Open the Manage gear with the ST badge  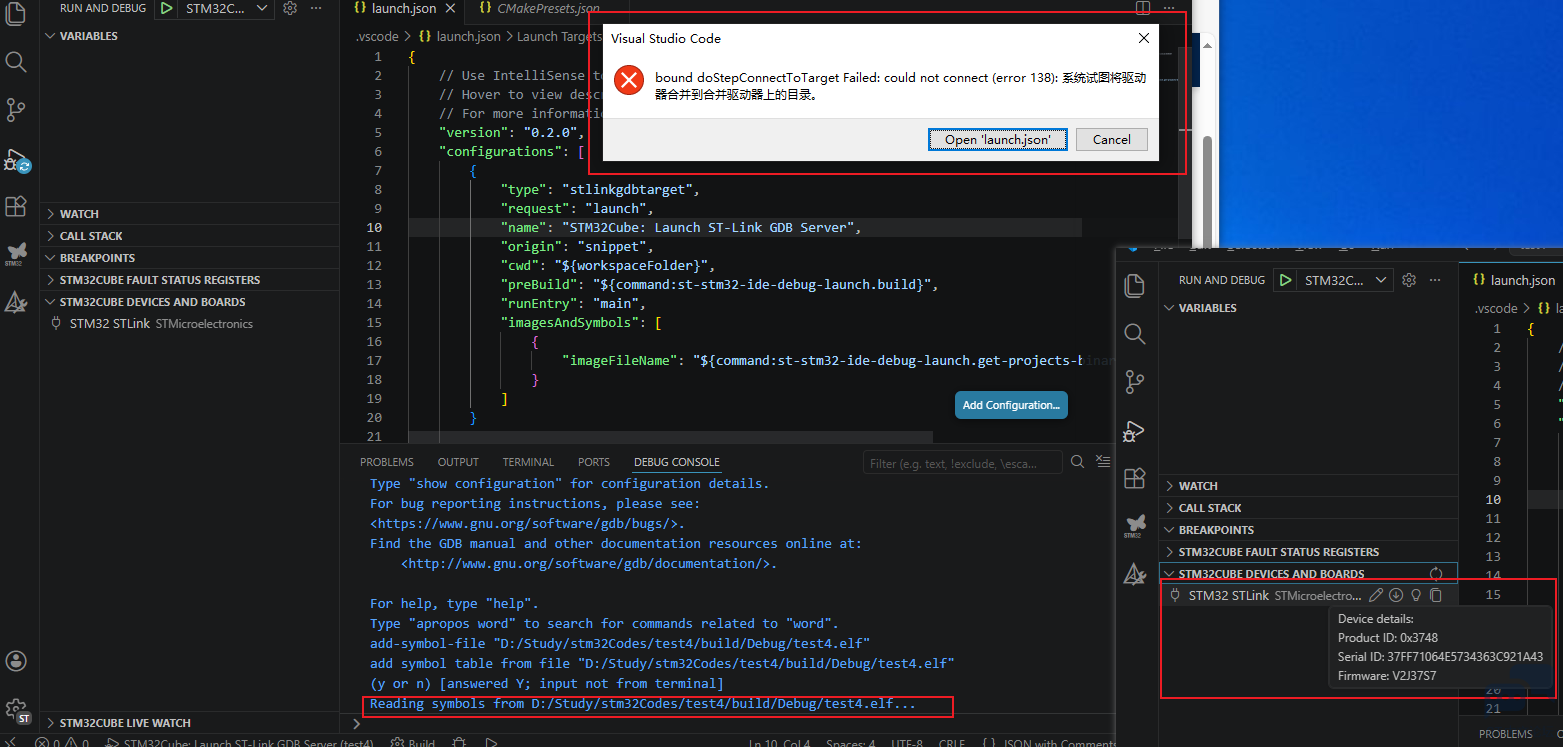16,711
